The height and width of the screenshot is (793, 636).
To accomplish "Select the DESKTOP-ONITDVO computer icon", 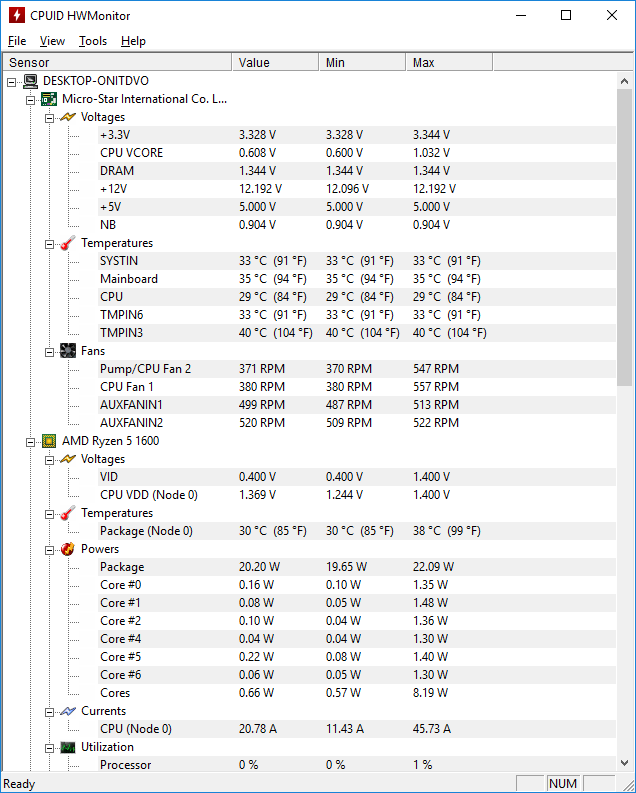I will point(30,81).
